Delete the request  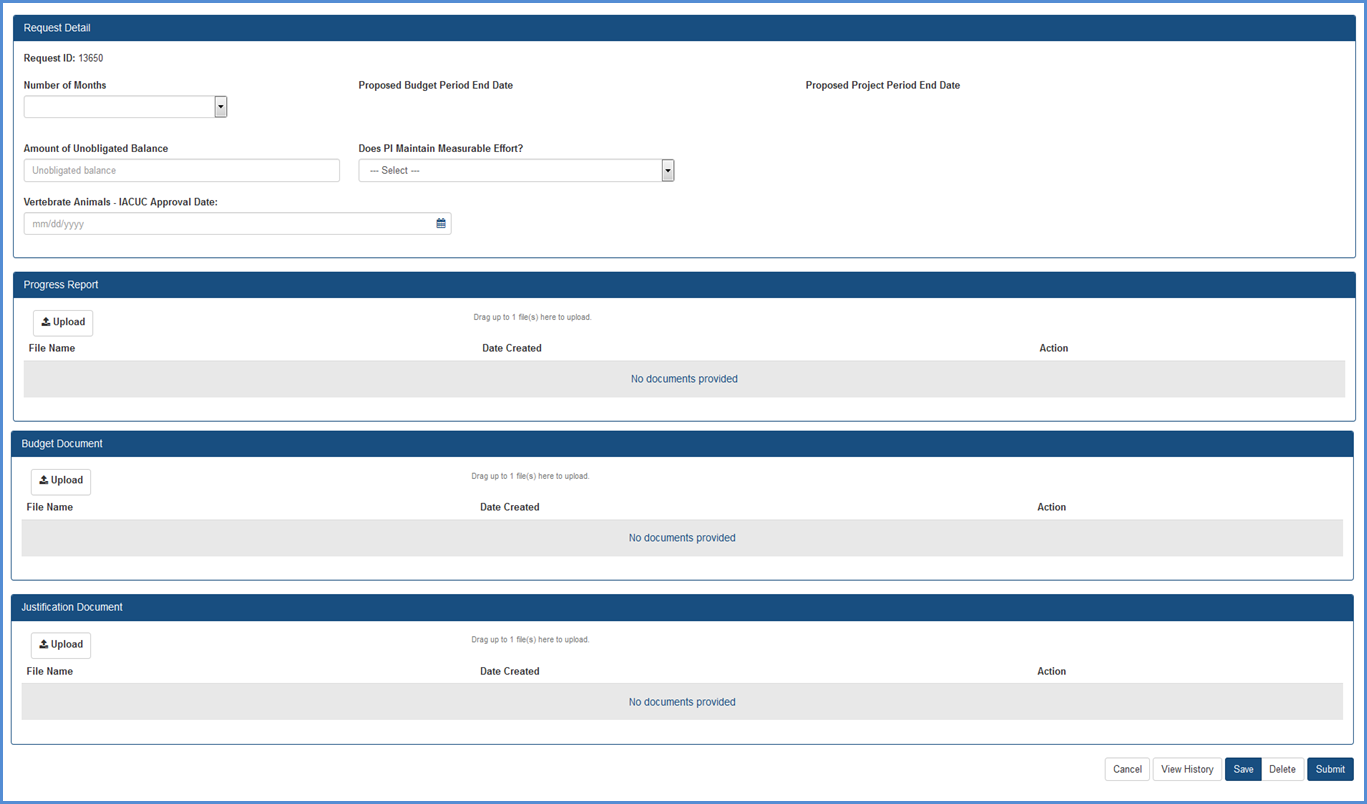(1282, 769)
